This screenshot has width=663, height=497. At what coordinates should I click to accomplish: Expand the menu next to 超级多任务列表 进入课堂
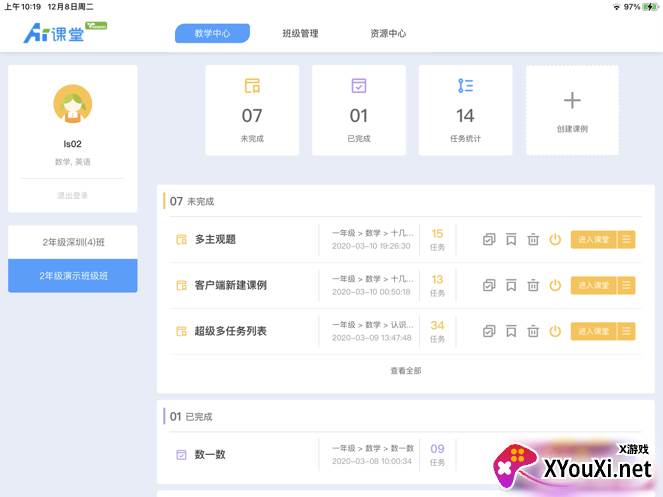point(626,331)
